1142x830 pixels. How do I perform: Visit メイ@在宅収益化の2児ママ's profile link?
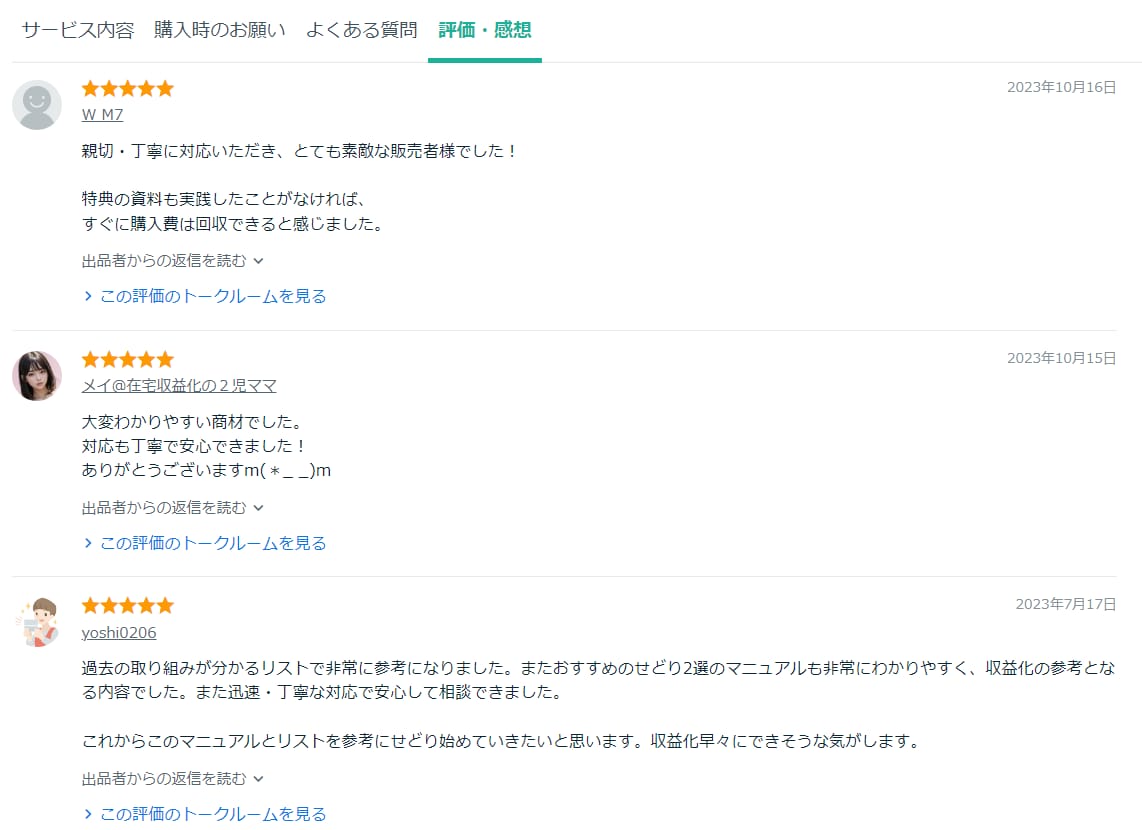[179, 385]
